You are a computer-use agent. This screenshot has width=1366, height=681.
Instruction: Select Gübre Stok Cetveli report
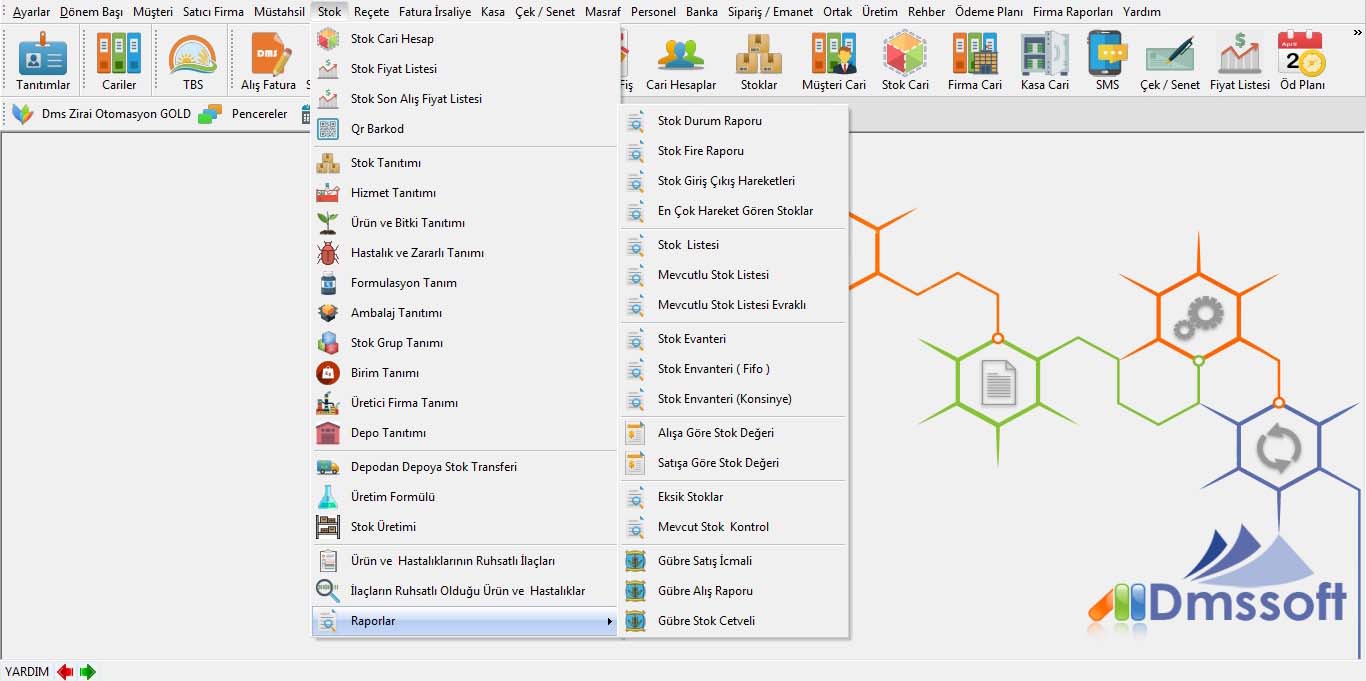706,621
